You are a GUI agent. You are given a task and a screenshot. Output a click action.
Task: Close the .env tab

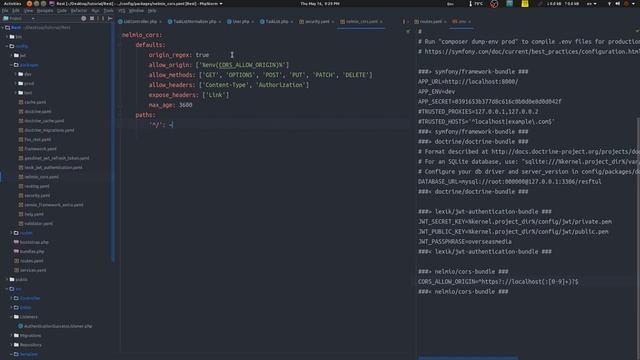tap(469, 22)
